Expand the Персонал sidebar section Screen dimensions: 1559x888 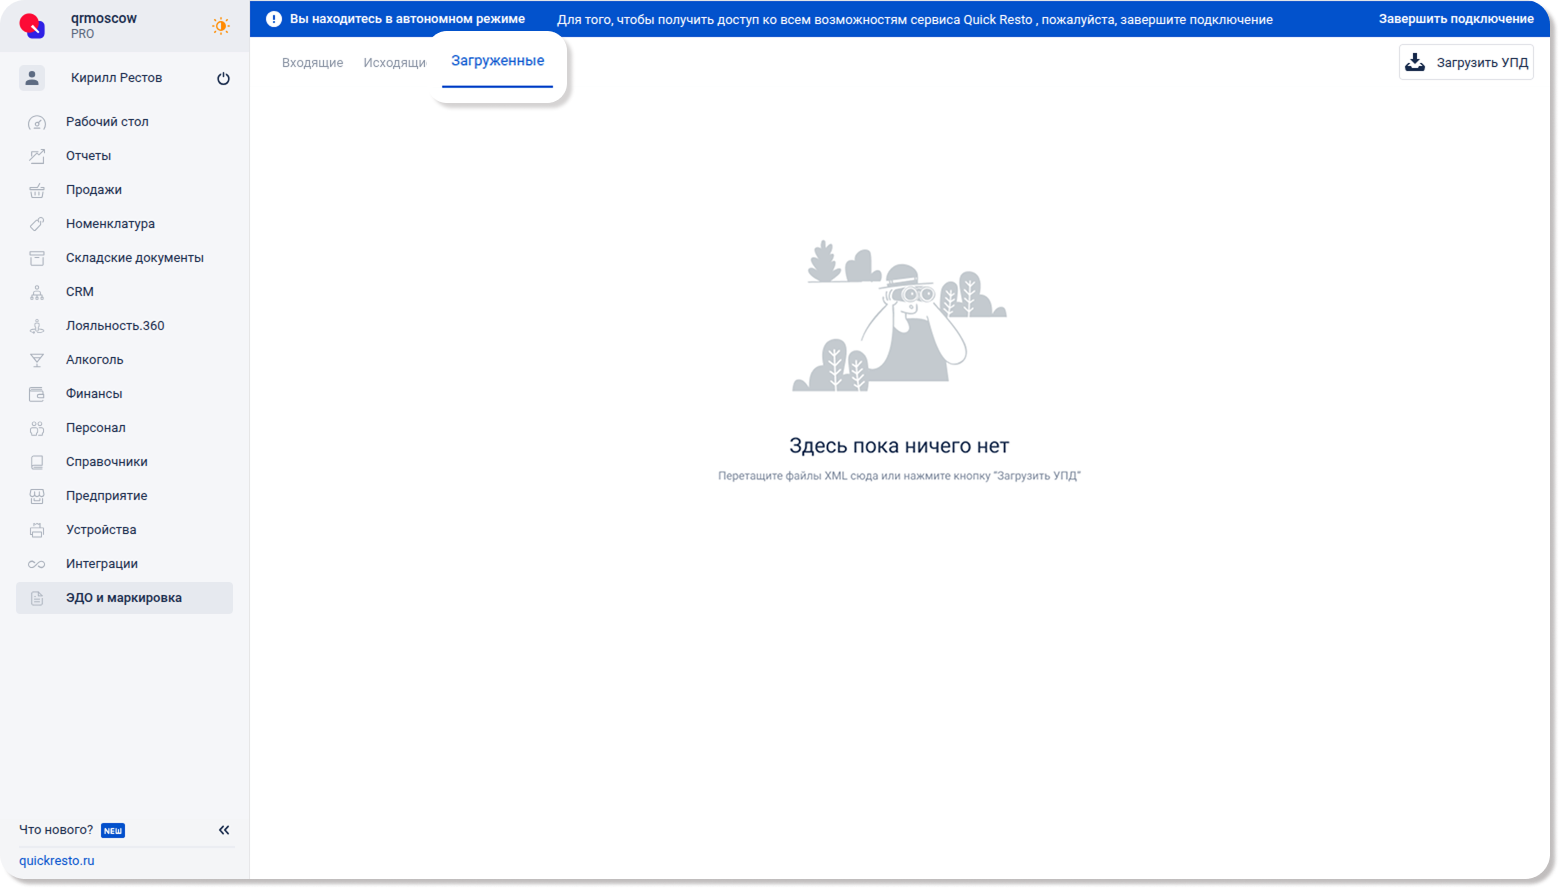pos(96,428)
